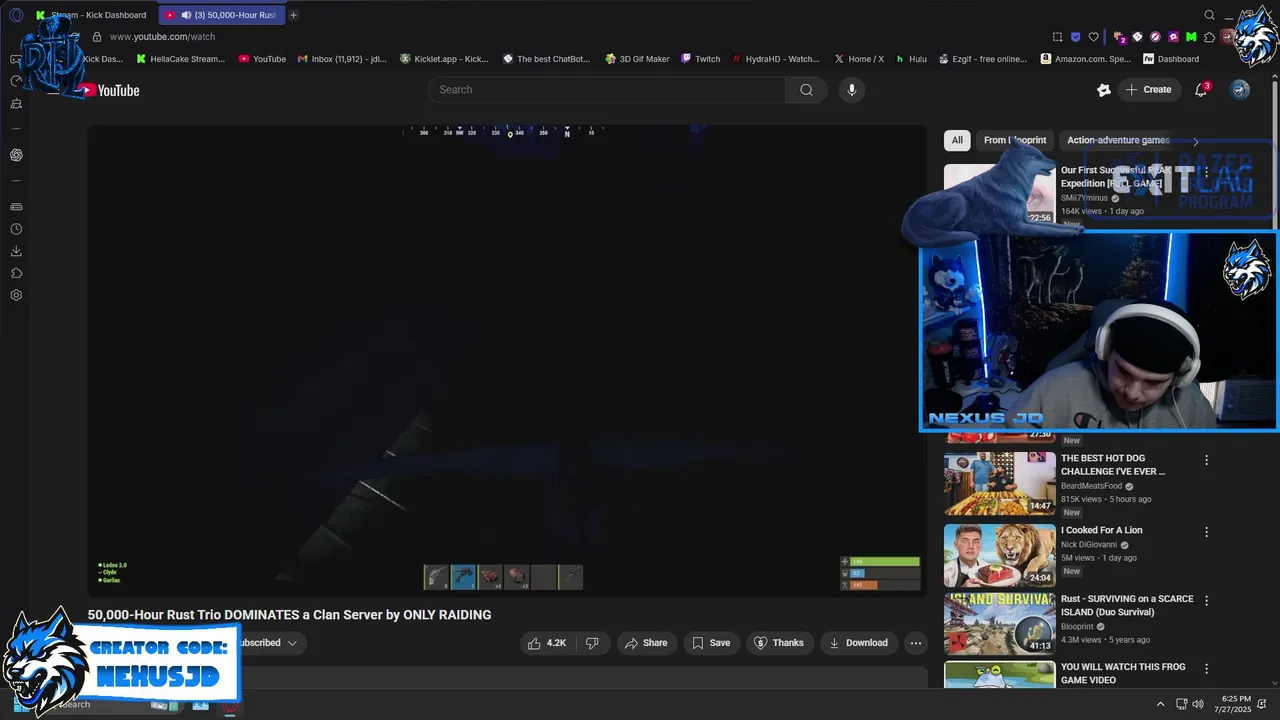The image size is (1280, 720).
Task: Open sidebar Settings gear icon
Action: pyautogui.click(x=16, y=295)
